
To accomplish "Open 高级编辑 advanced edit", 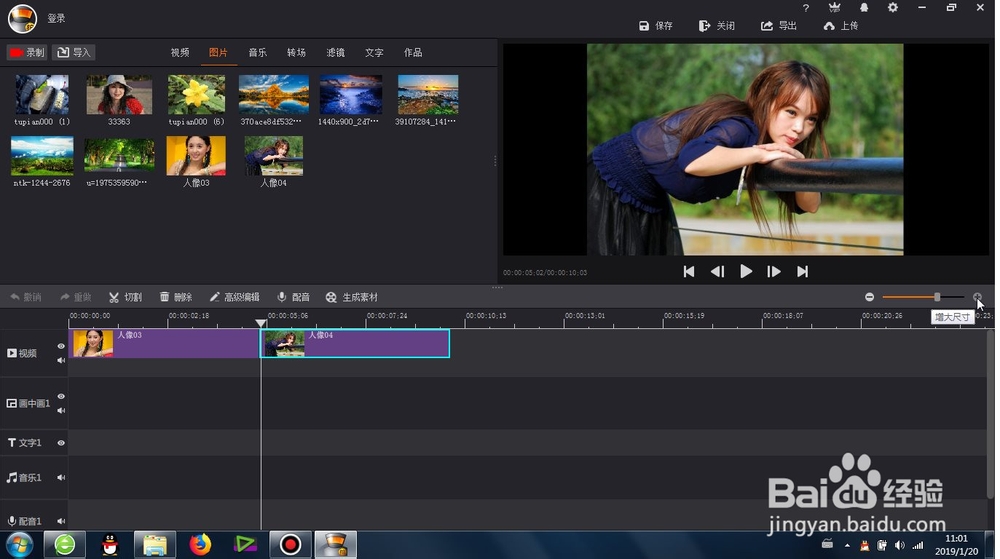I will coord(234,297).
